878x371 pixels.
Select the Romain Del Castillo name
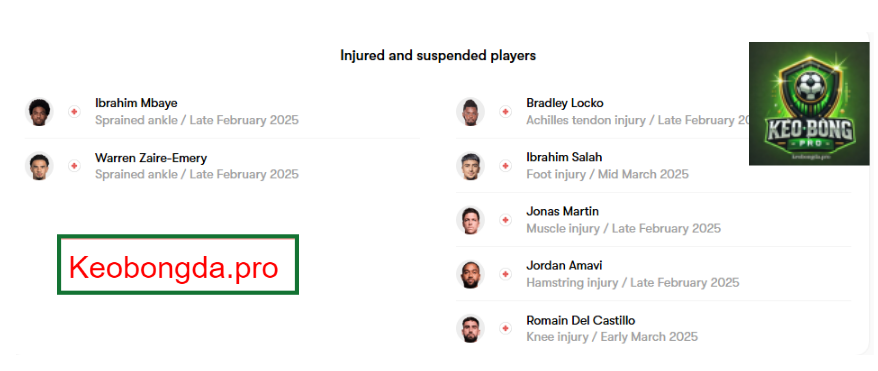click(x=581, y=321)
